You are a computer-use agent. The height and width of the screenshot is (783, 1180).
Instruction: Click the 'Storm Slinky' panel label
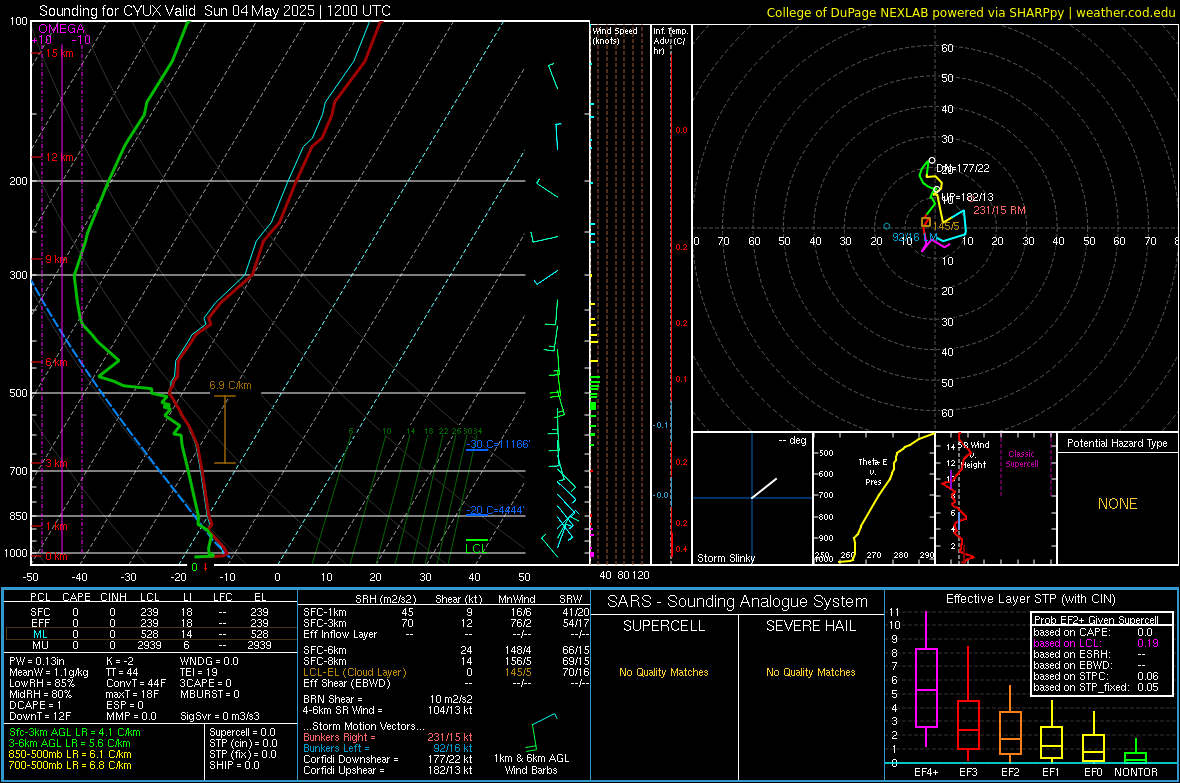725,558
